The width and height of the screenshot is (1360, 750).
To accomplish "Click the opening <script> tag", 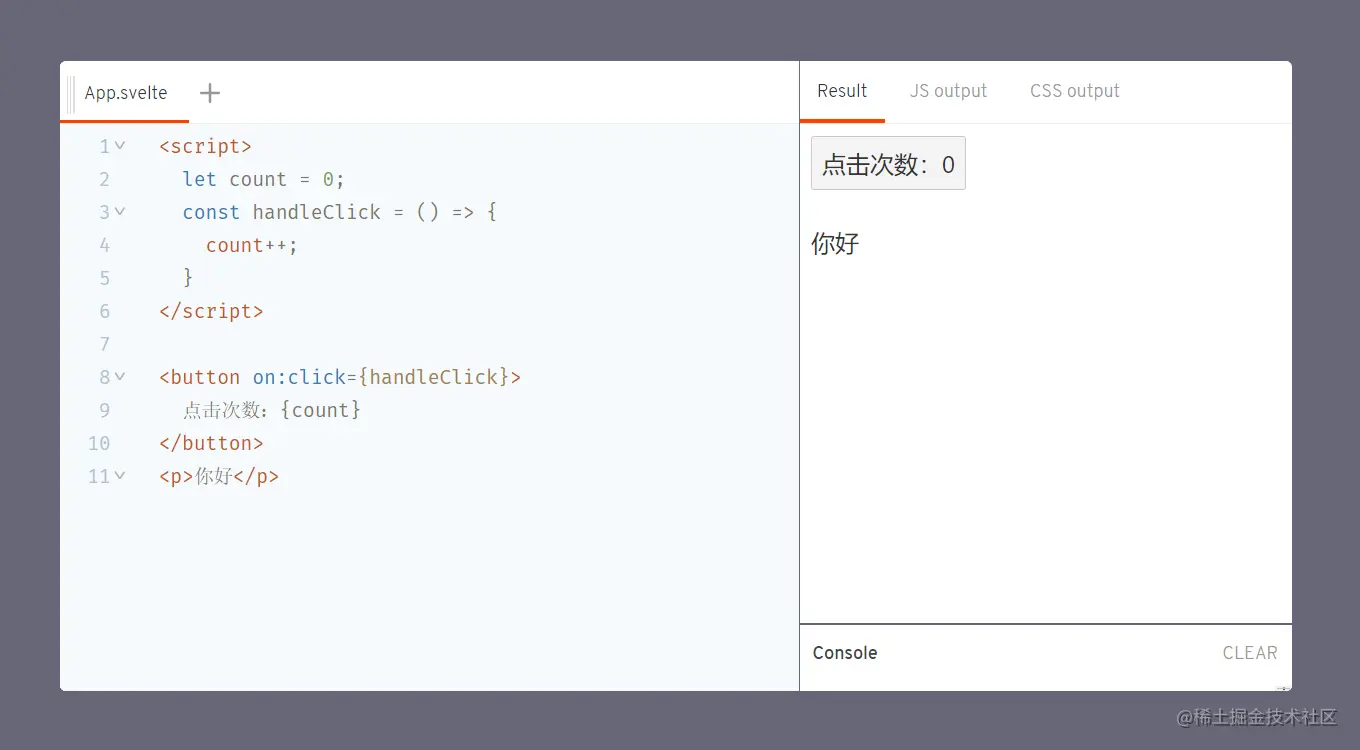I will click(x=205, y=146).
